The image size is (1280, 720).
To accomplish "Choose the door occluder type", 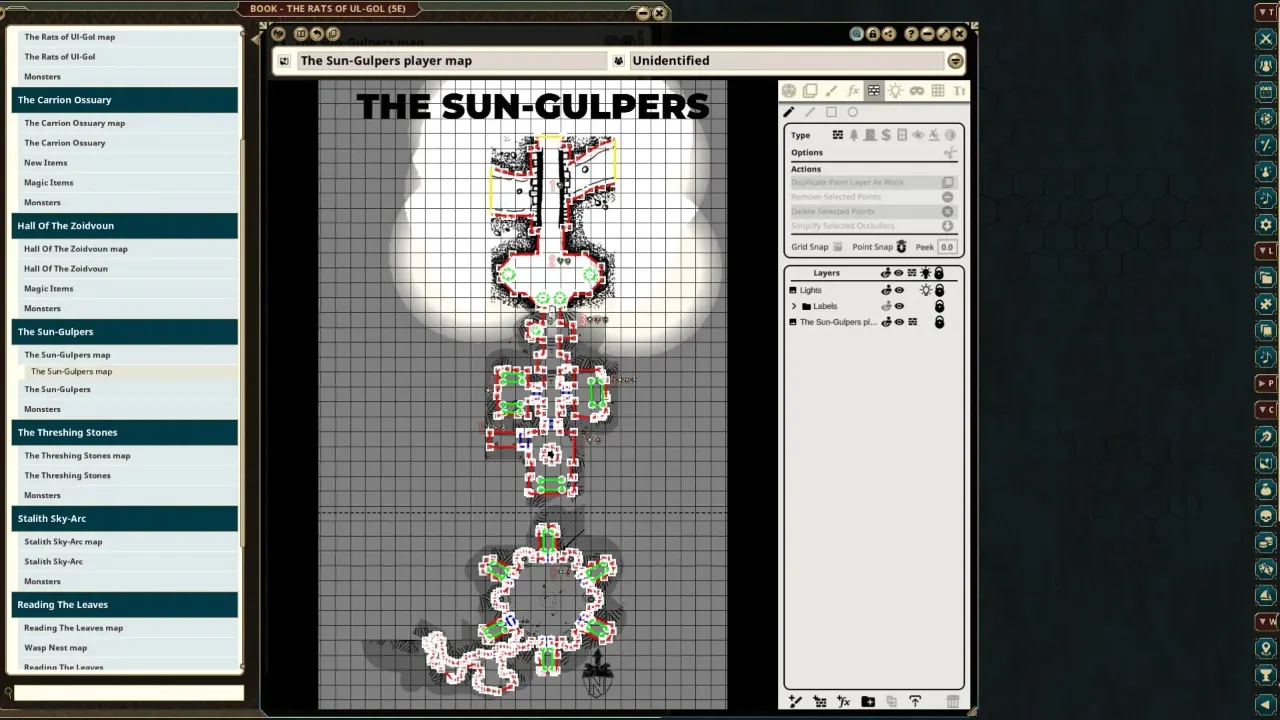I will [870, 135].
